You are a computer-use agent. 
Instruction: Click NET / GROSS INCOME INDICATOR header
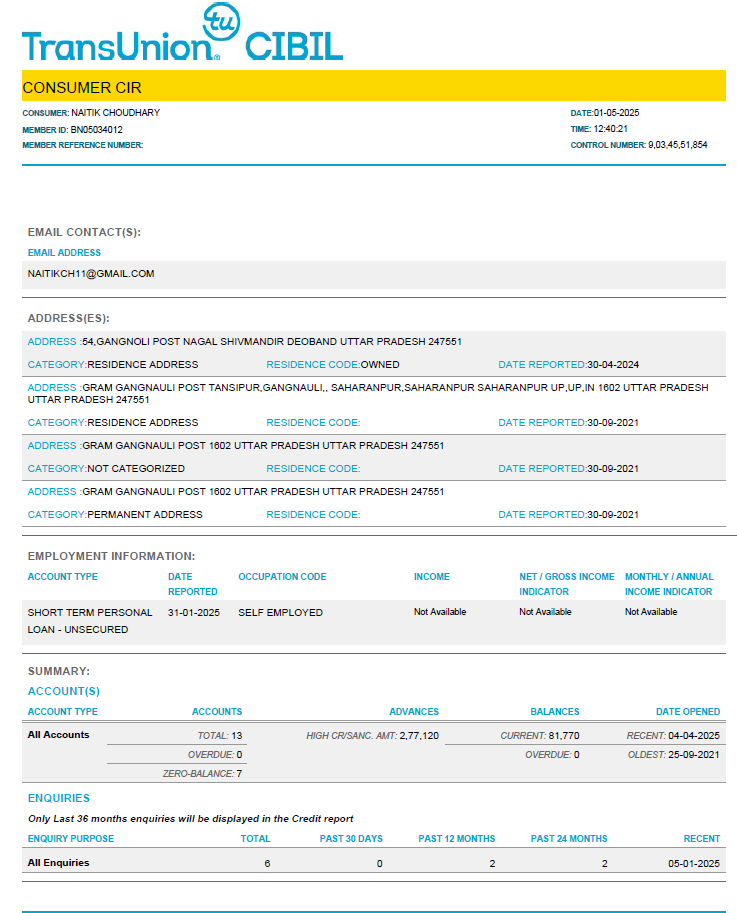(x=567, y=584)
